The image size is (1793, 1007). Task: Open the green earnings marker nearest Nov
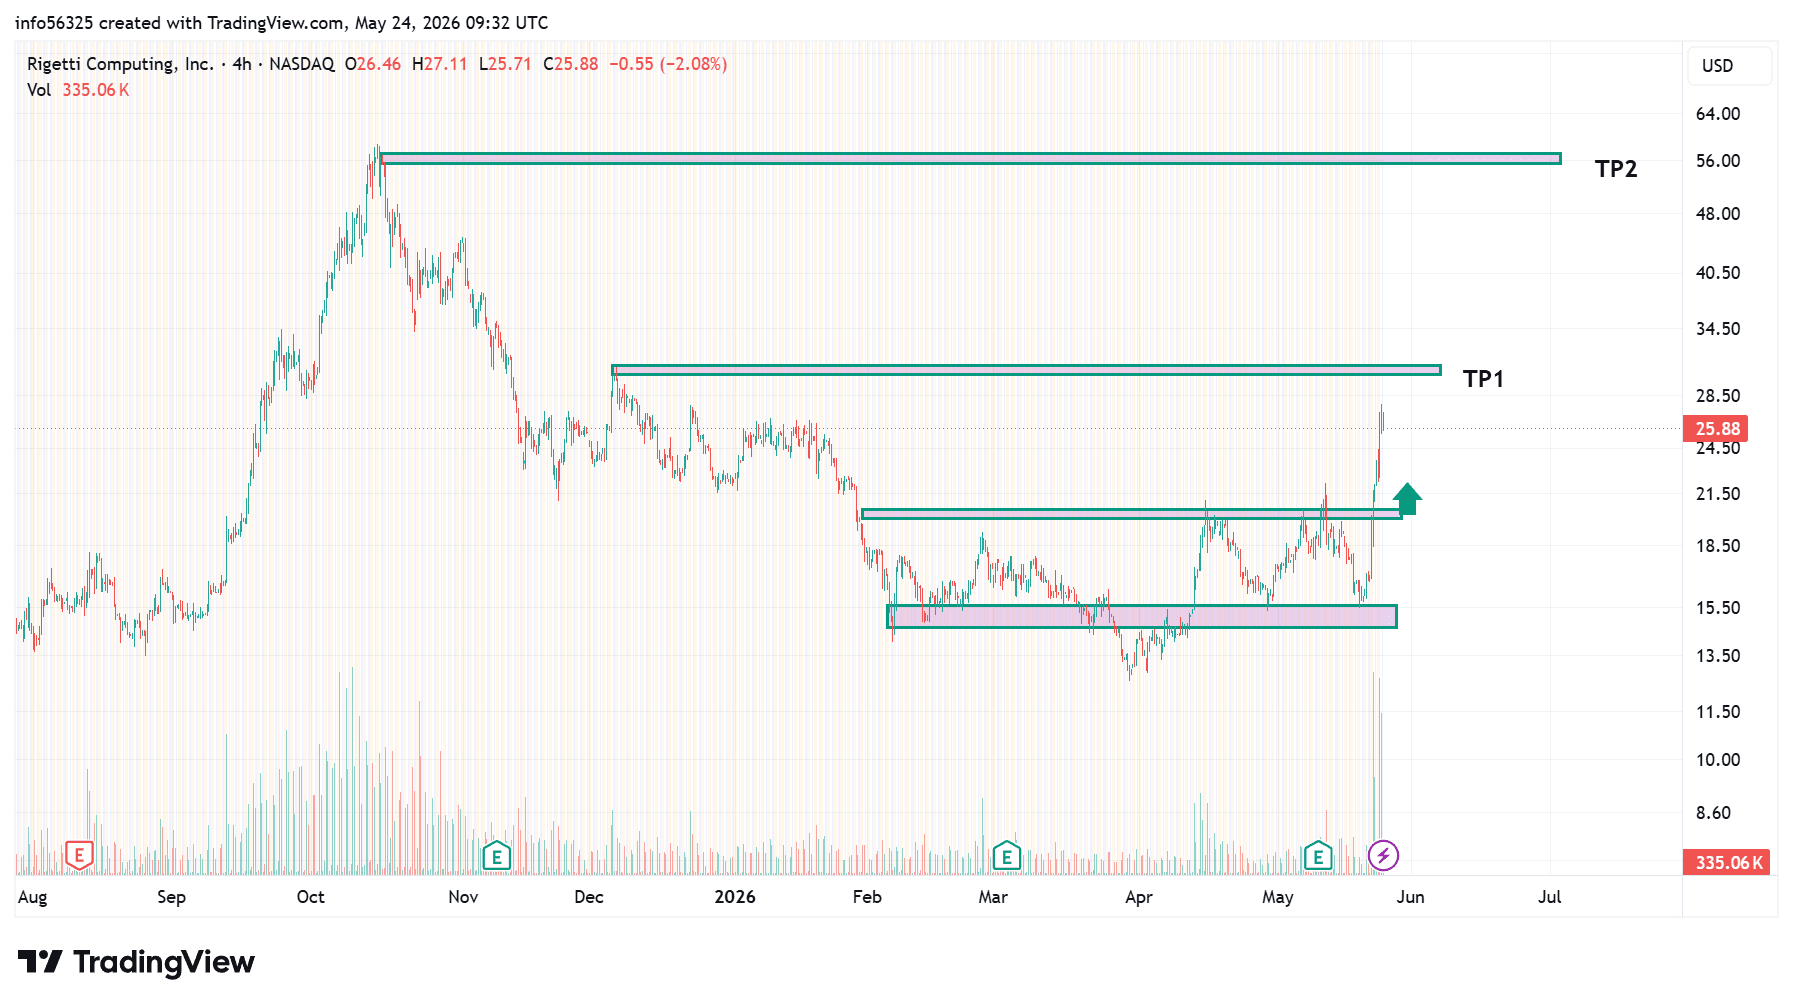[x=496, y=855]
